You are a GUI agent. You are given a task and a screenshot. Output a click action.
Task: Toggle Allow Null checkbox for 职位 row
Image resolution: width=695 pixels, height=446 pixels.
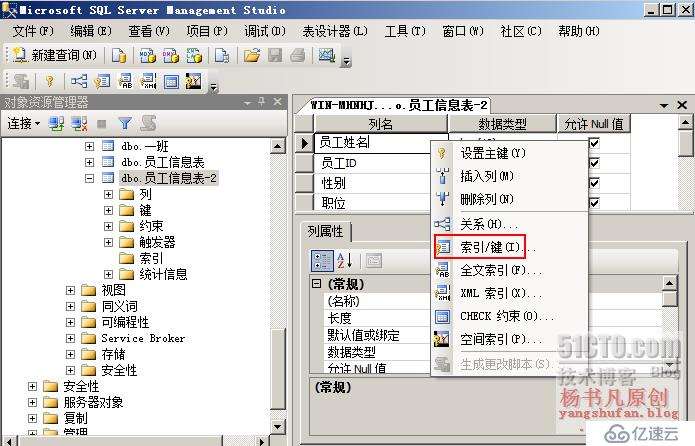coord(594,203)
